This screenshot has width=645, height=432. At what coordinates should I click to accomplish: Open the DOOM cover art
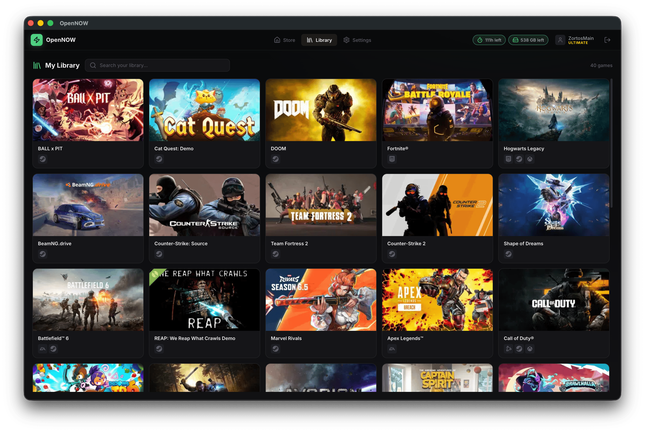click(x=321, y=110)
